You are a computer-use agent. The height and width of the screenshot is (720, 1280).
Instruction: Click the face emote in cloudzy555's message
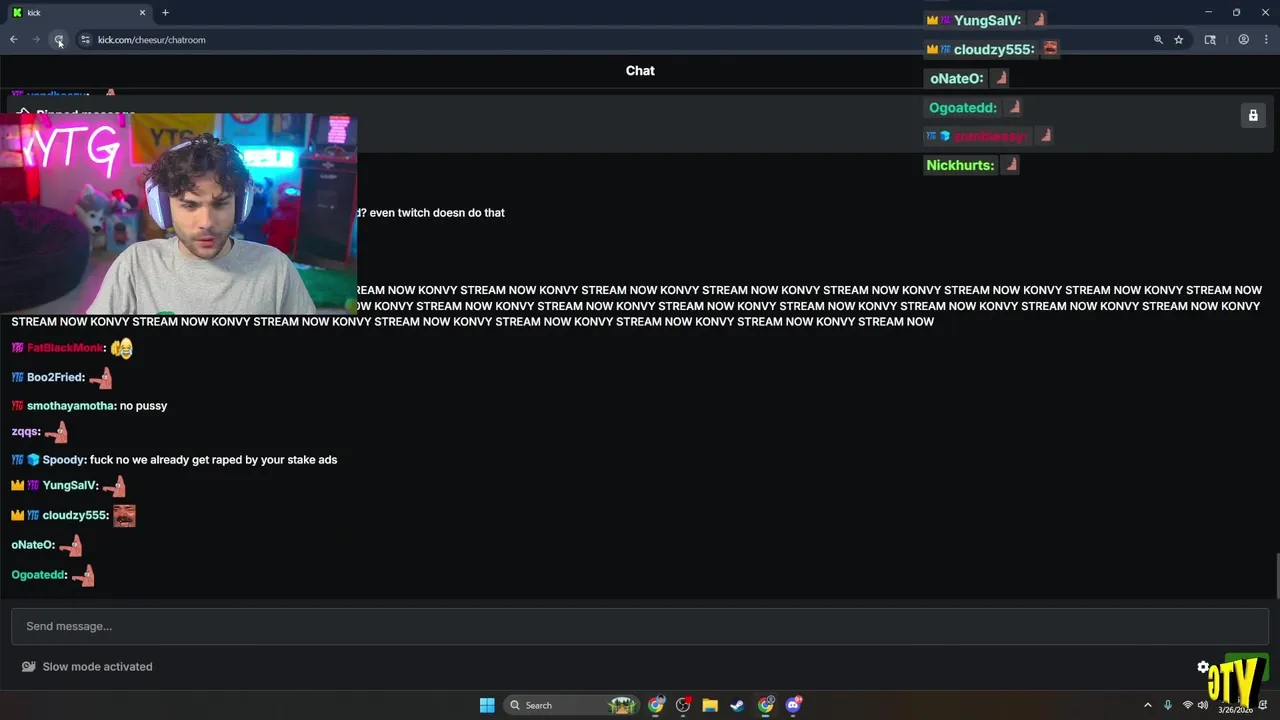tap(124, 516)
